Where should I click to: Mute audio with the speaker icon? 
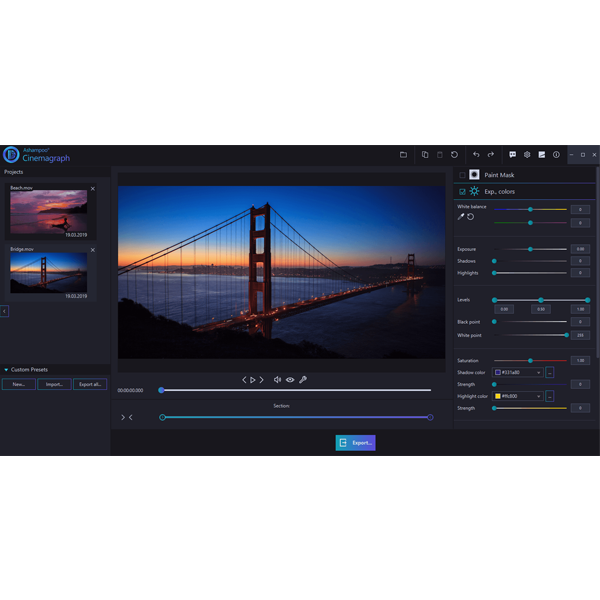pos(277,380)
